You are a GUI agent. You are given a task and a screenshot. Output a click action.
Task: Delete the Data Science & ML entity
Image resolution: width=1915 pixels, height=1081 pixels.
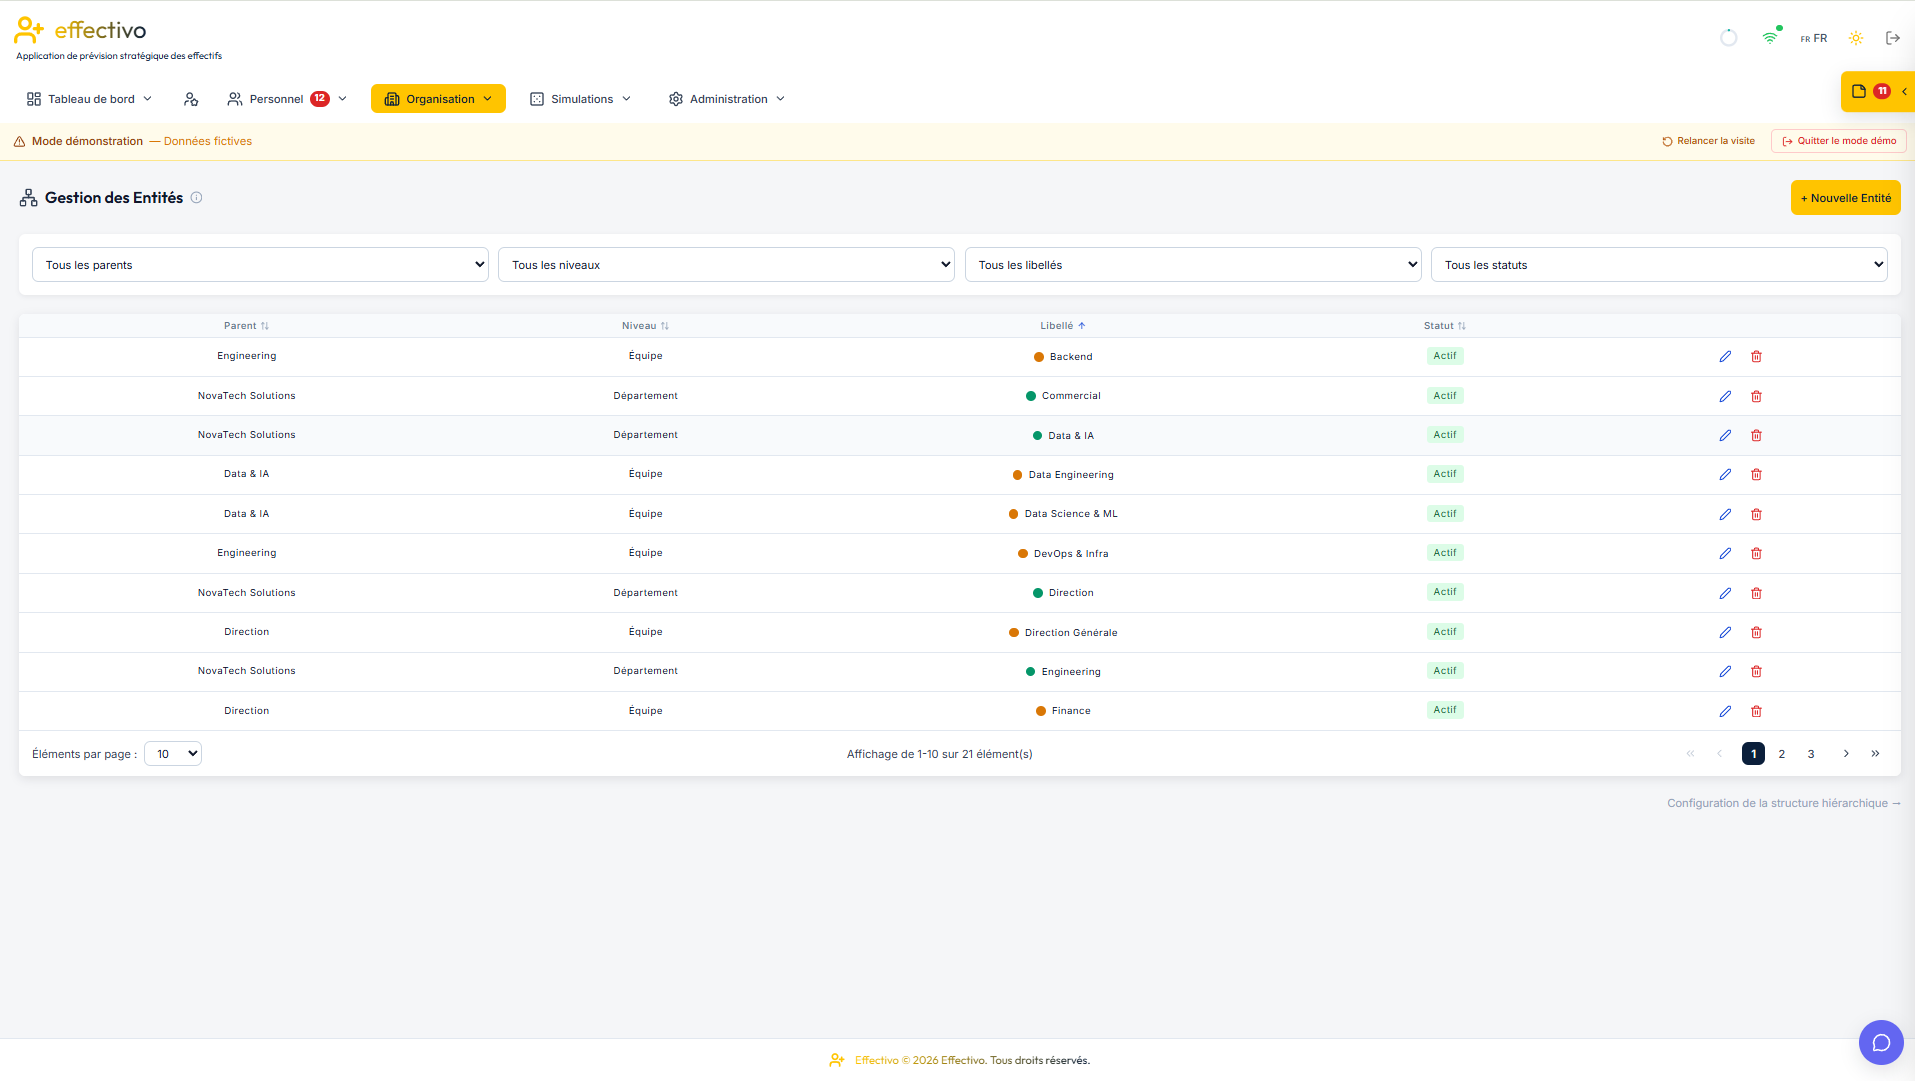(1756, 514)
